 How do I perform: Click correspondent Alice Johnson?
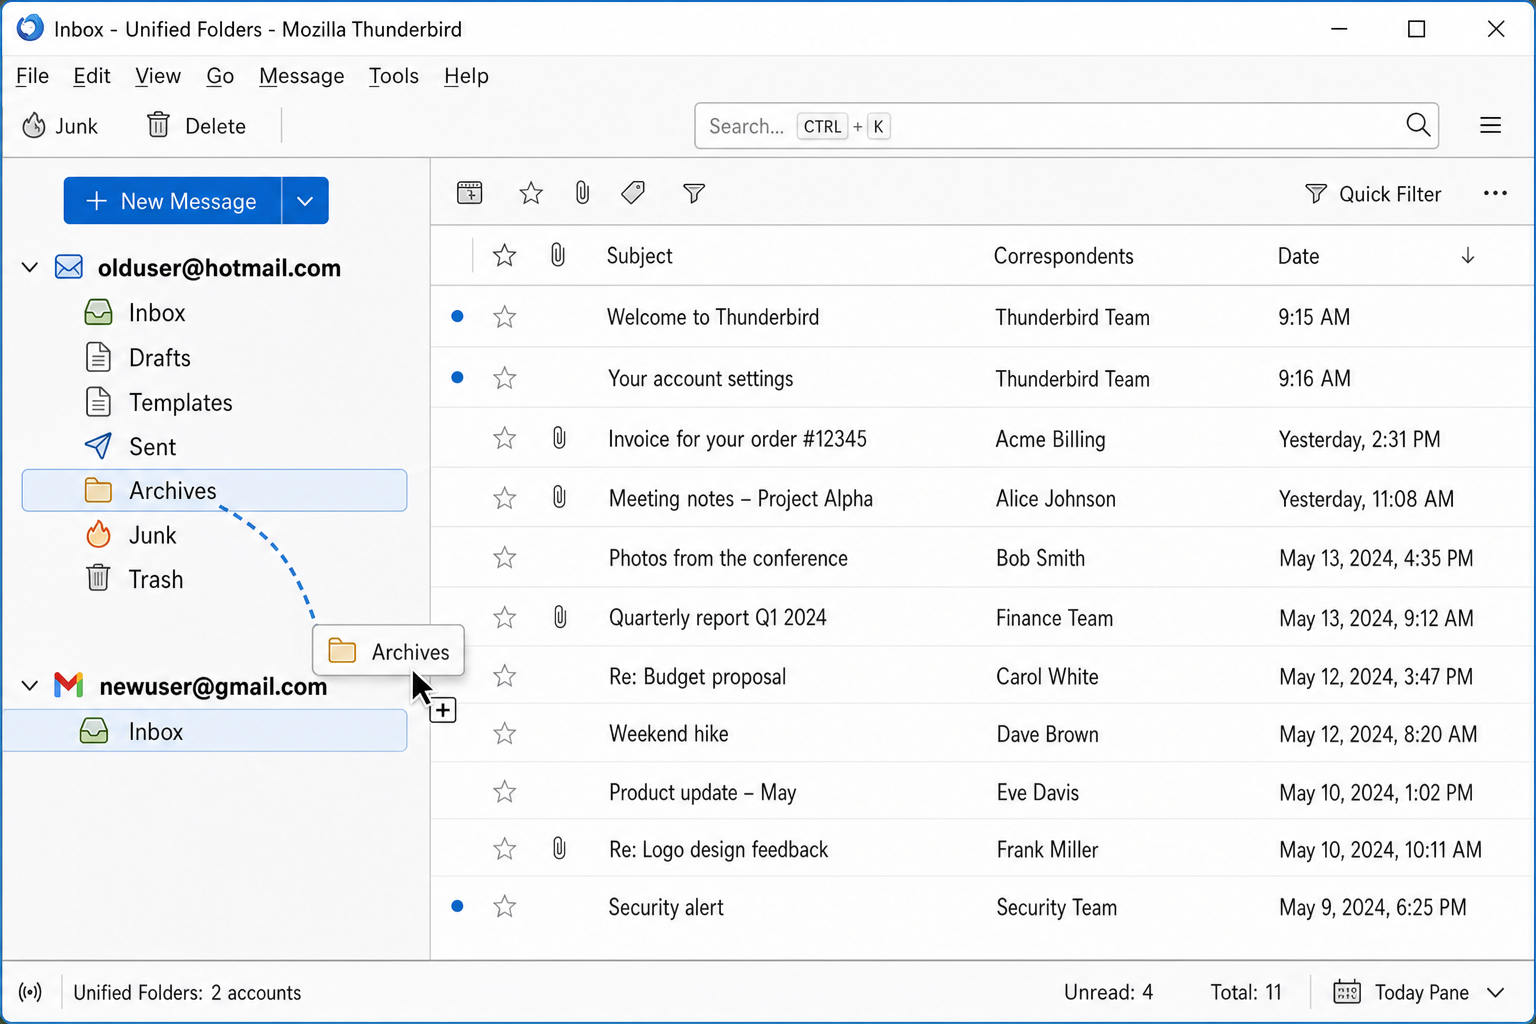[x=1056, y=499]
